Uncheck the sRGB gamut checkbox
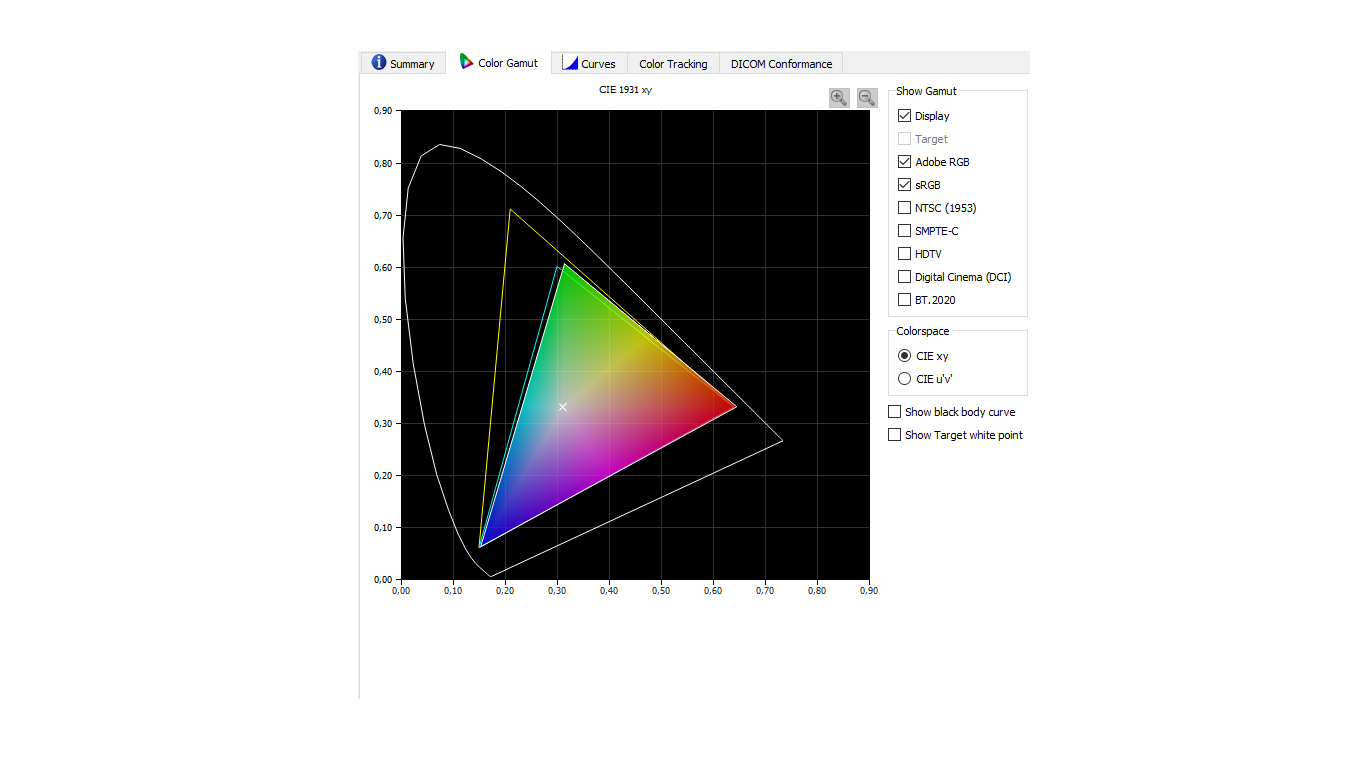 tap(905, 185)
